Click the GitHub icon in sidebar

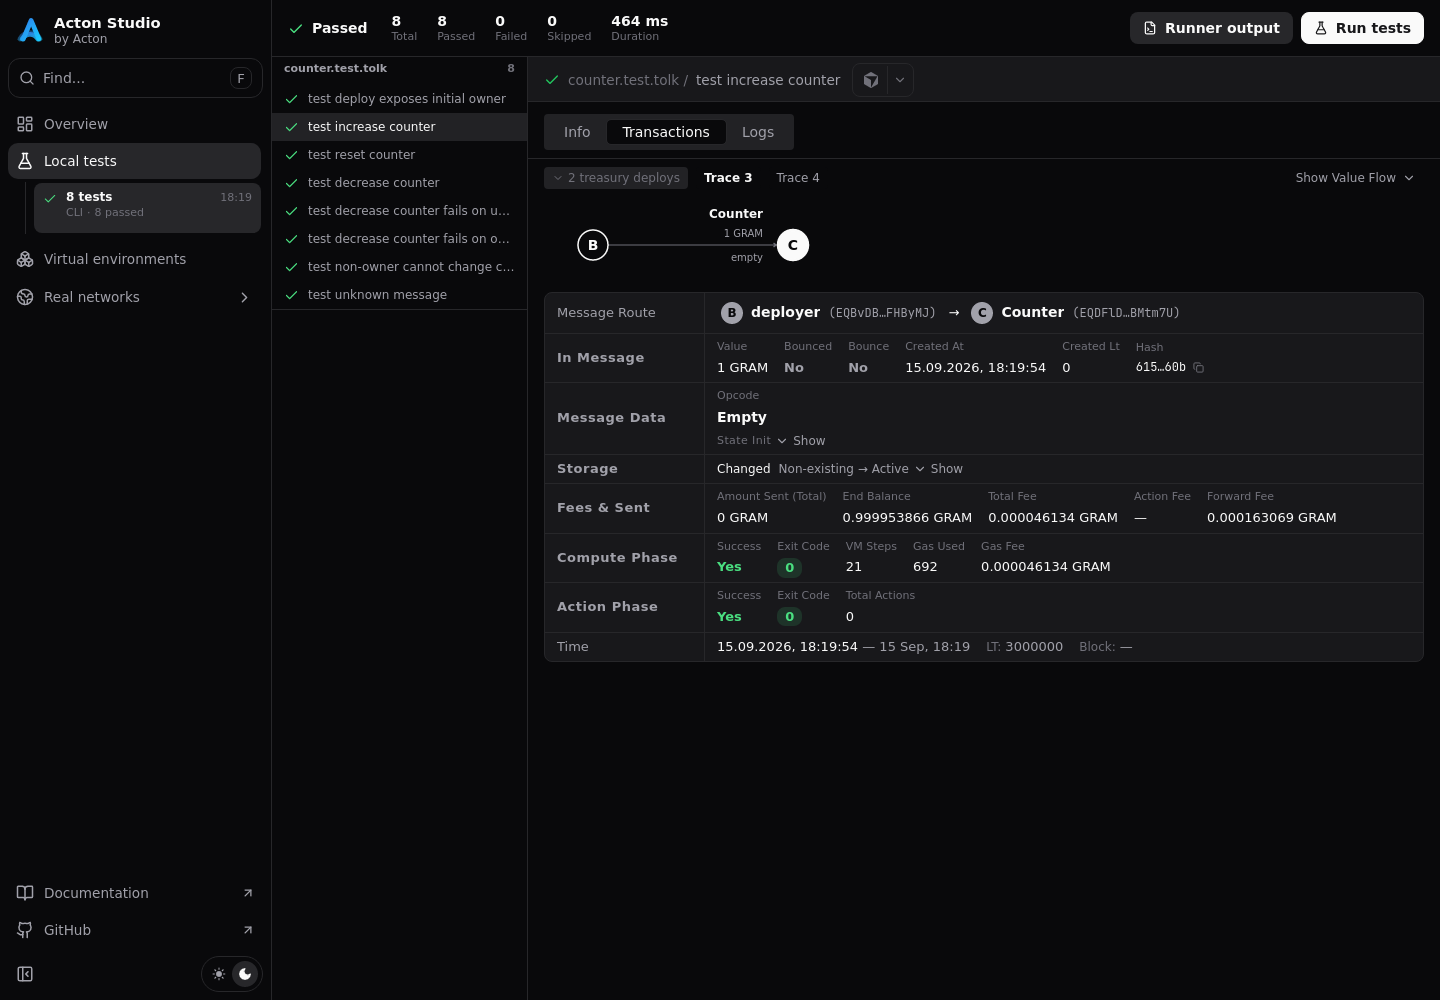(25, 930)
